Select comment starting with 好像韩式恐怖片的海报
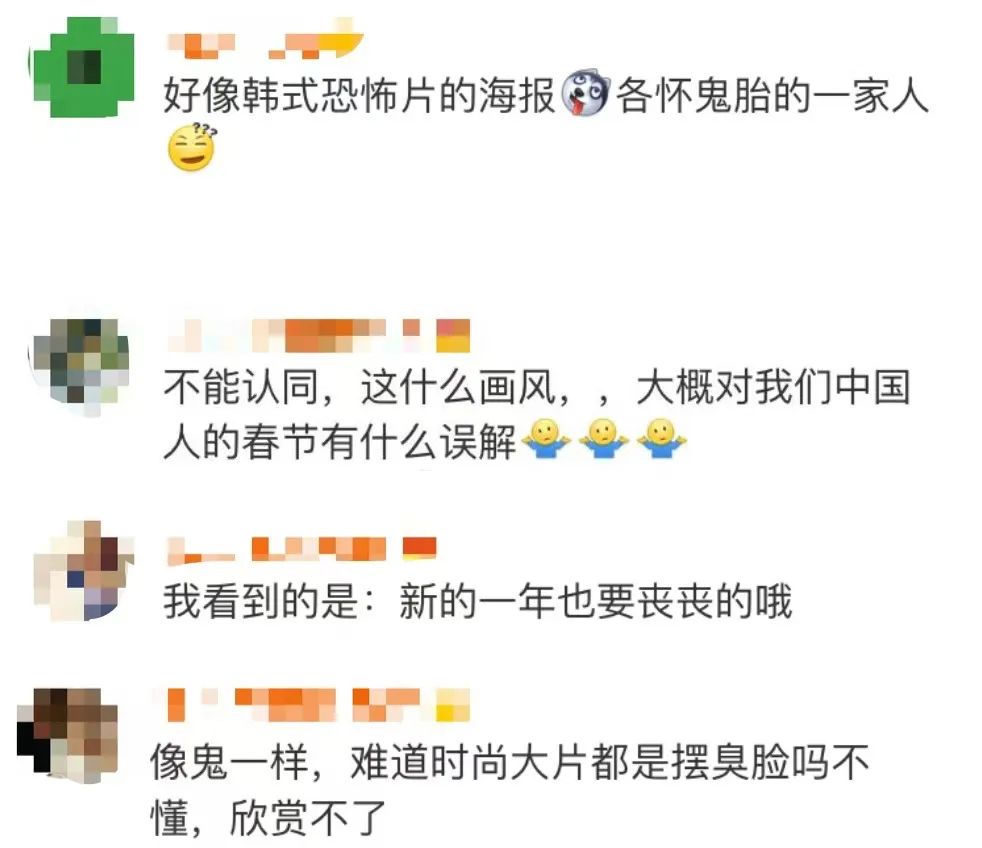This screenshot has width=982, height=848. [x=545, y=122]
